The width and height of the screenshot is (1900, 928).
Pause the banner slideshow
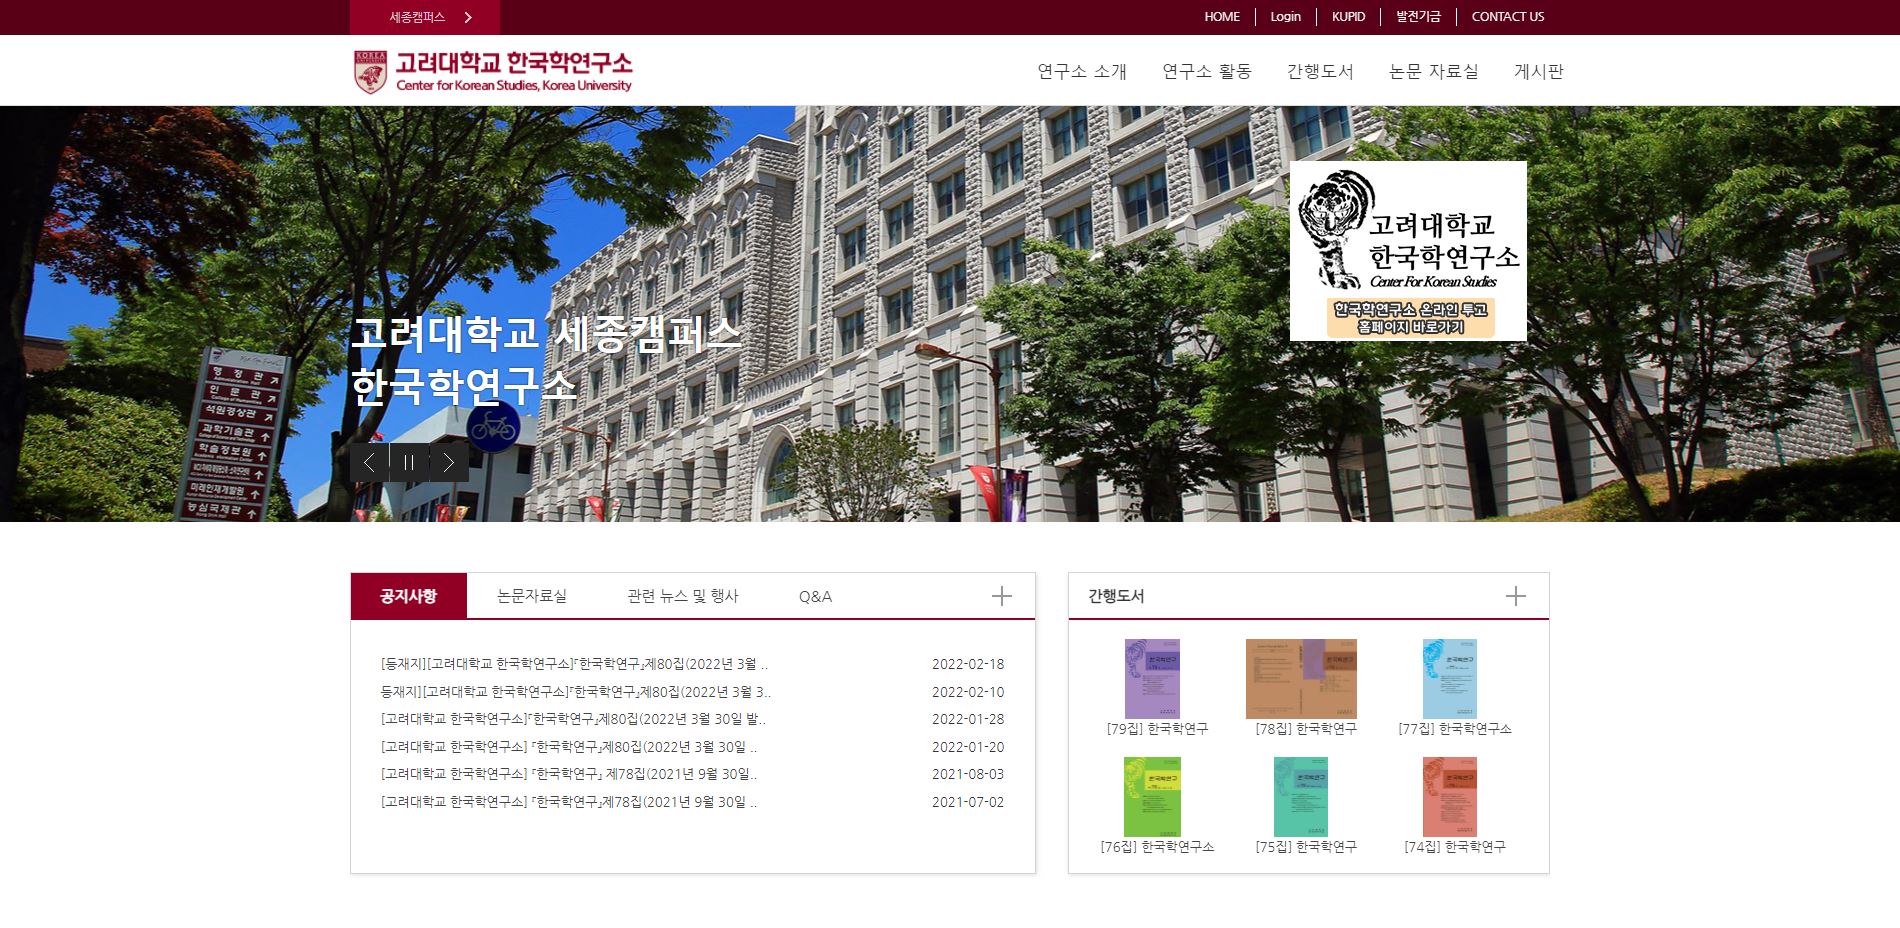(x=409, y=462)
